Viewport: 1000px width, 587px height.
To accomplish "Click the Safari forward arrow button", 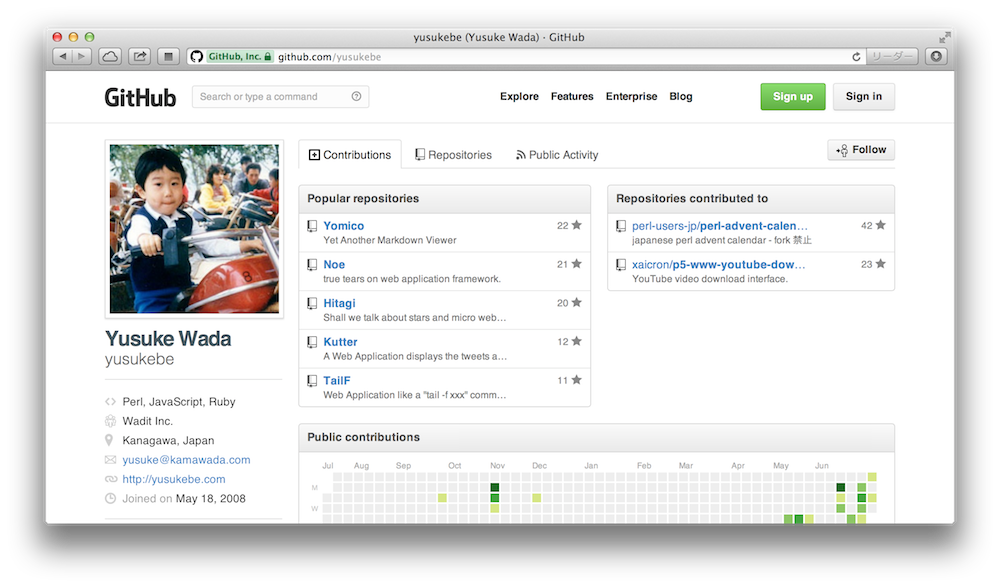I will tap(82, 56).
